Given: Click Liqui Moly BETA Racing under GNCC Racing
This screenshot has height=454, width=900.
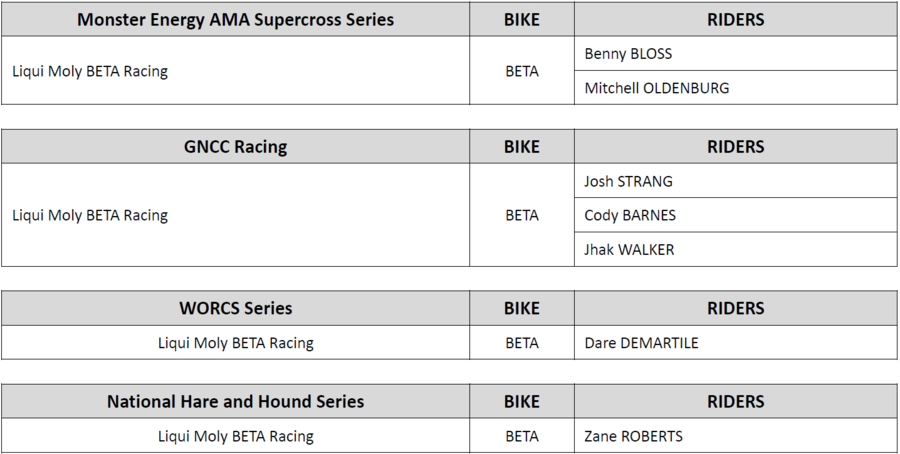Looking at the screenshot, I should pyautogui.click(x=90, y=216).
